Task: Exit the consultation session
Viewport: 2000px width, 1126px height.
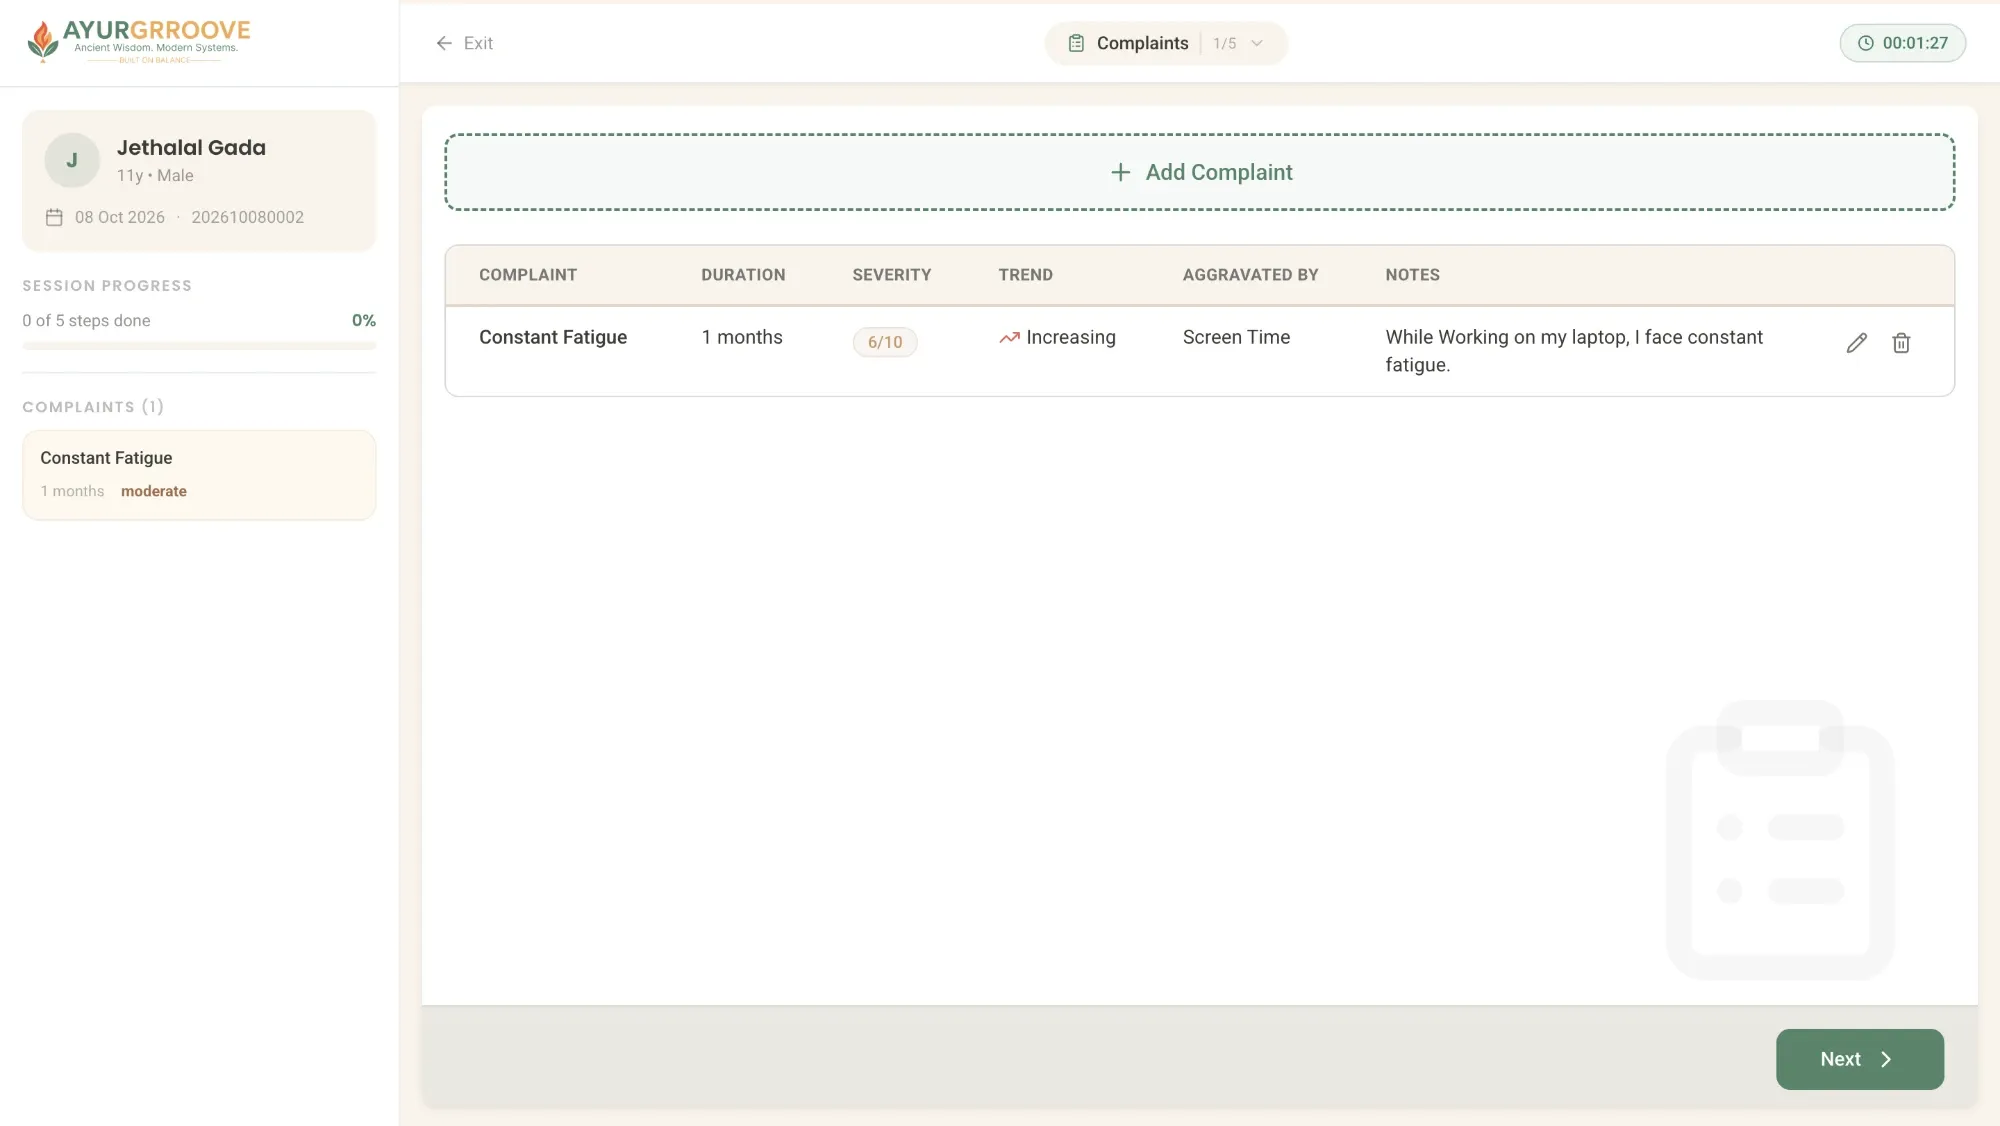Action: tap(464, 43)
